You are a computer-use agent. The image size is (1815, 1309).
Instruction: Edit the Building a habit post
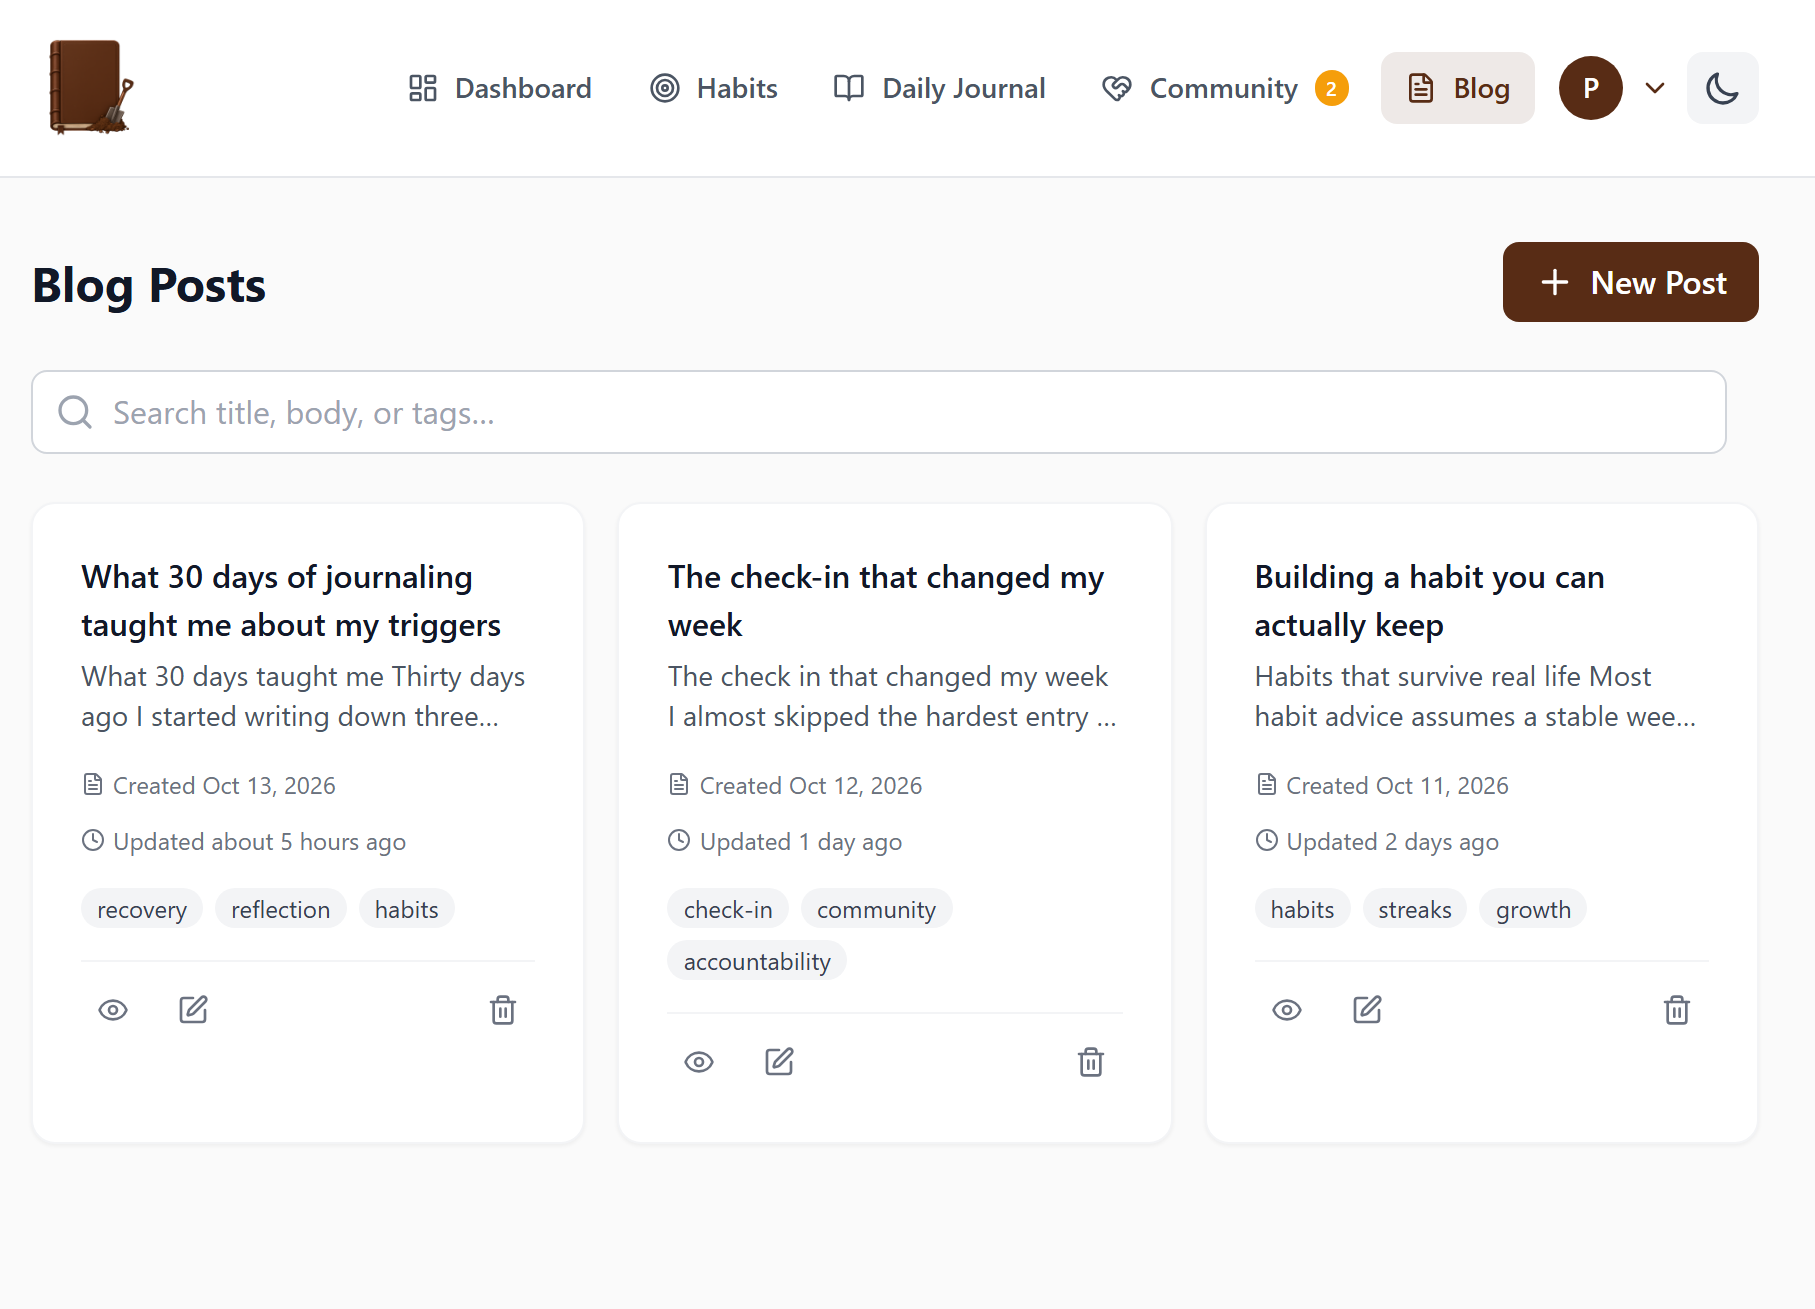point(1367,1010)
